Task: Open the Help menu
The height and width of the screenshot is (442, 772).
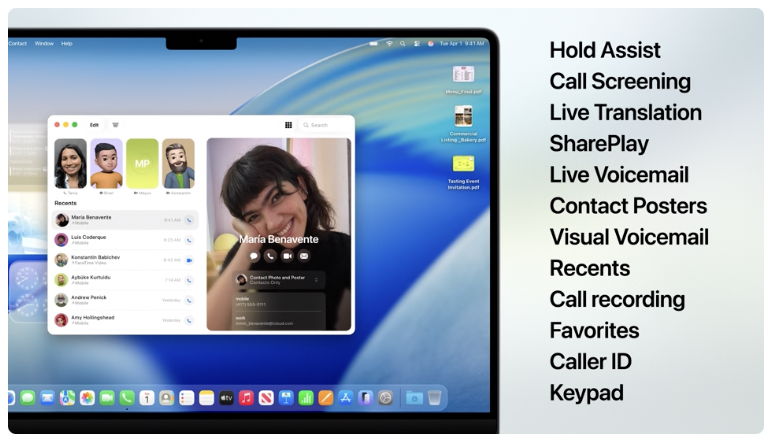Action: (x=67, y=44)
